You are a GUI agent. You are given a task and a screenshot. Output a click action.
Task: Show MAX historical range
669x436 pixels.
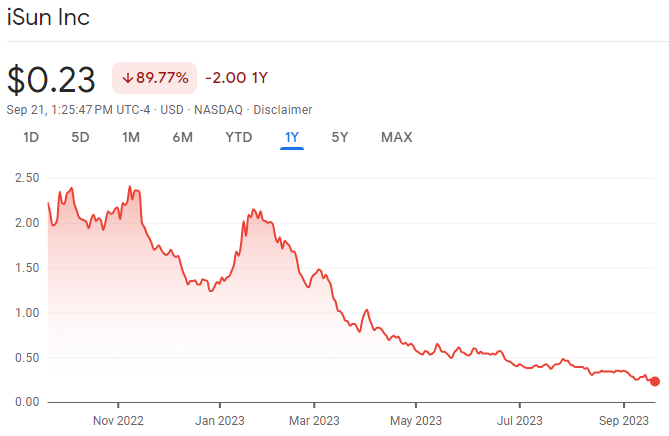[397, 137]
